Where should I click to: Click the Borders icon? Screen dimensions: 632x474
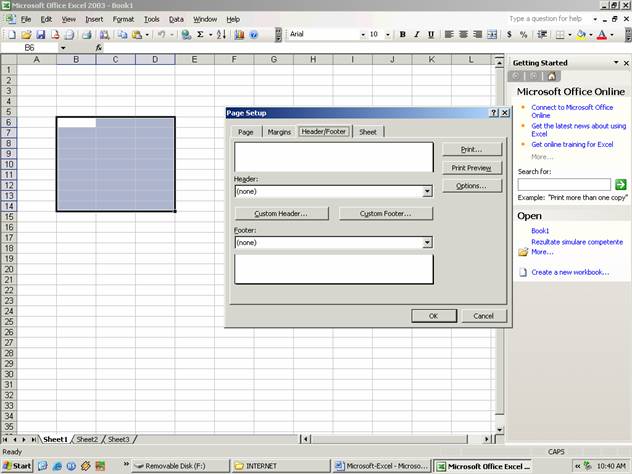(560, 35)
